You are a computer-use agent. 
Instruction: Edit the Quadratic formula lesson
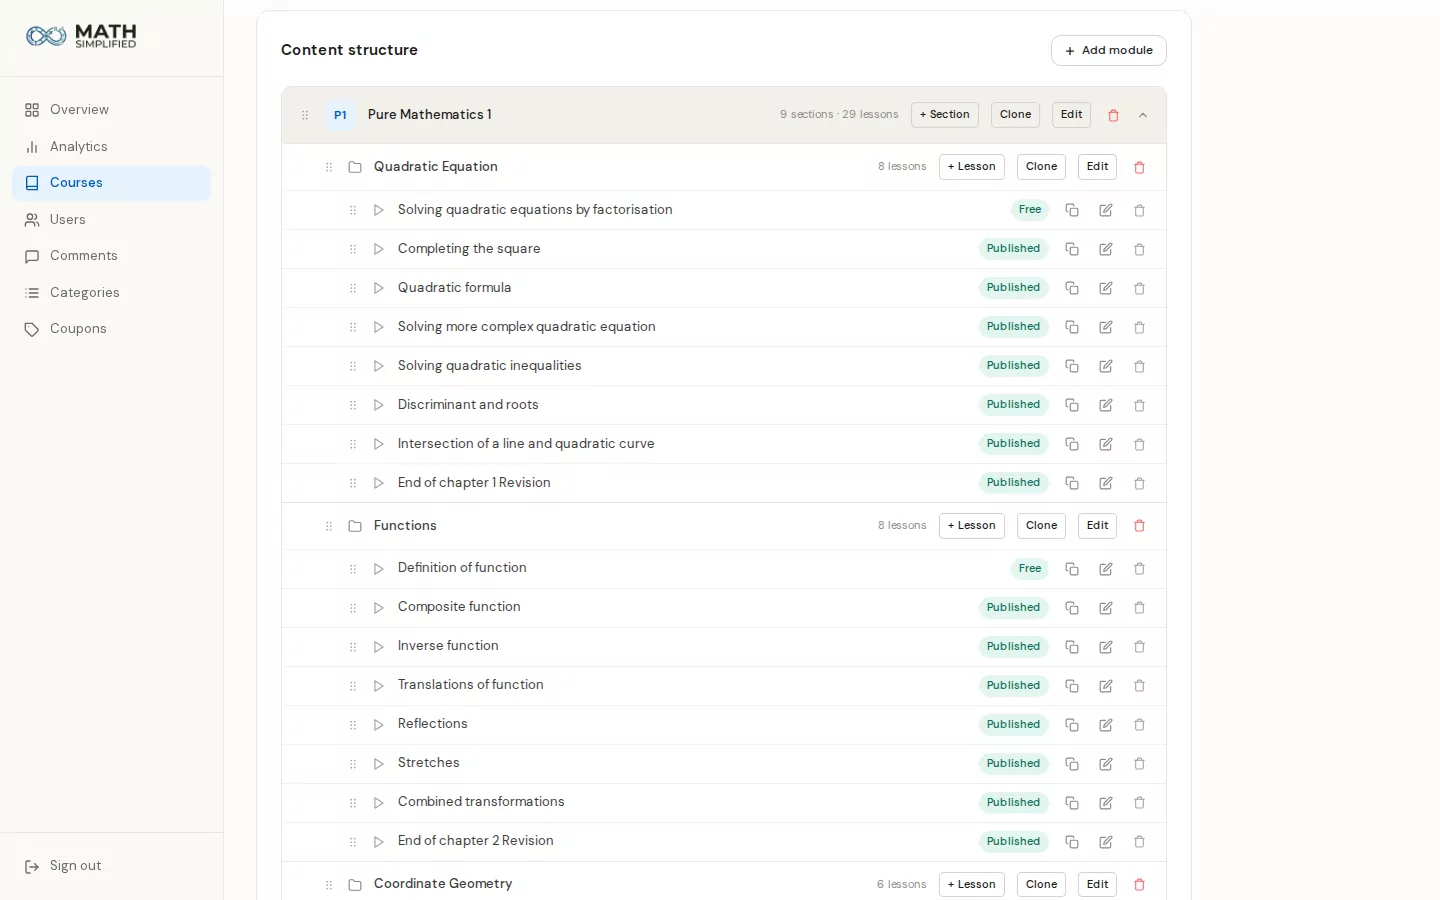[x=1106, y=288]
